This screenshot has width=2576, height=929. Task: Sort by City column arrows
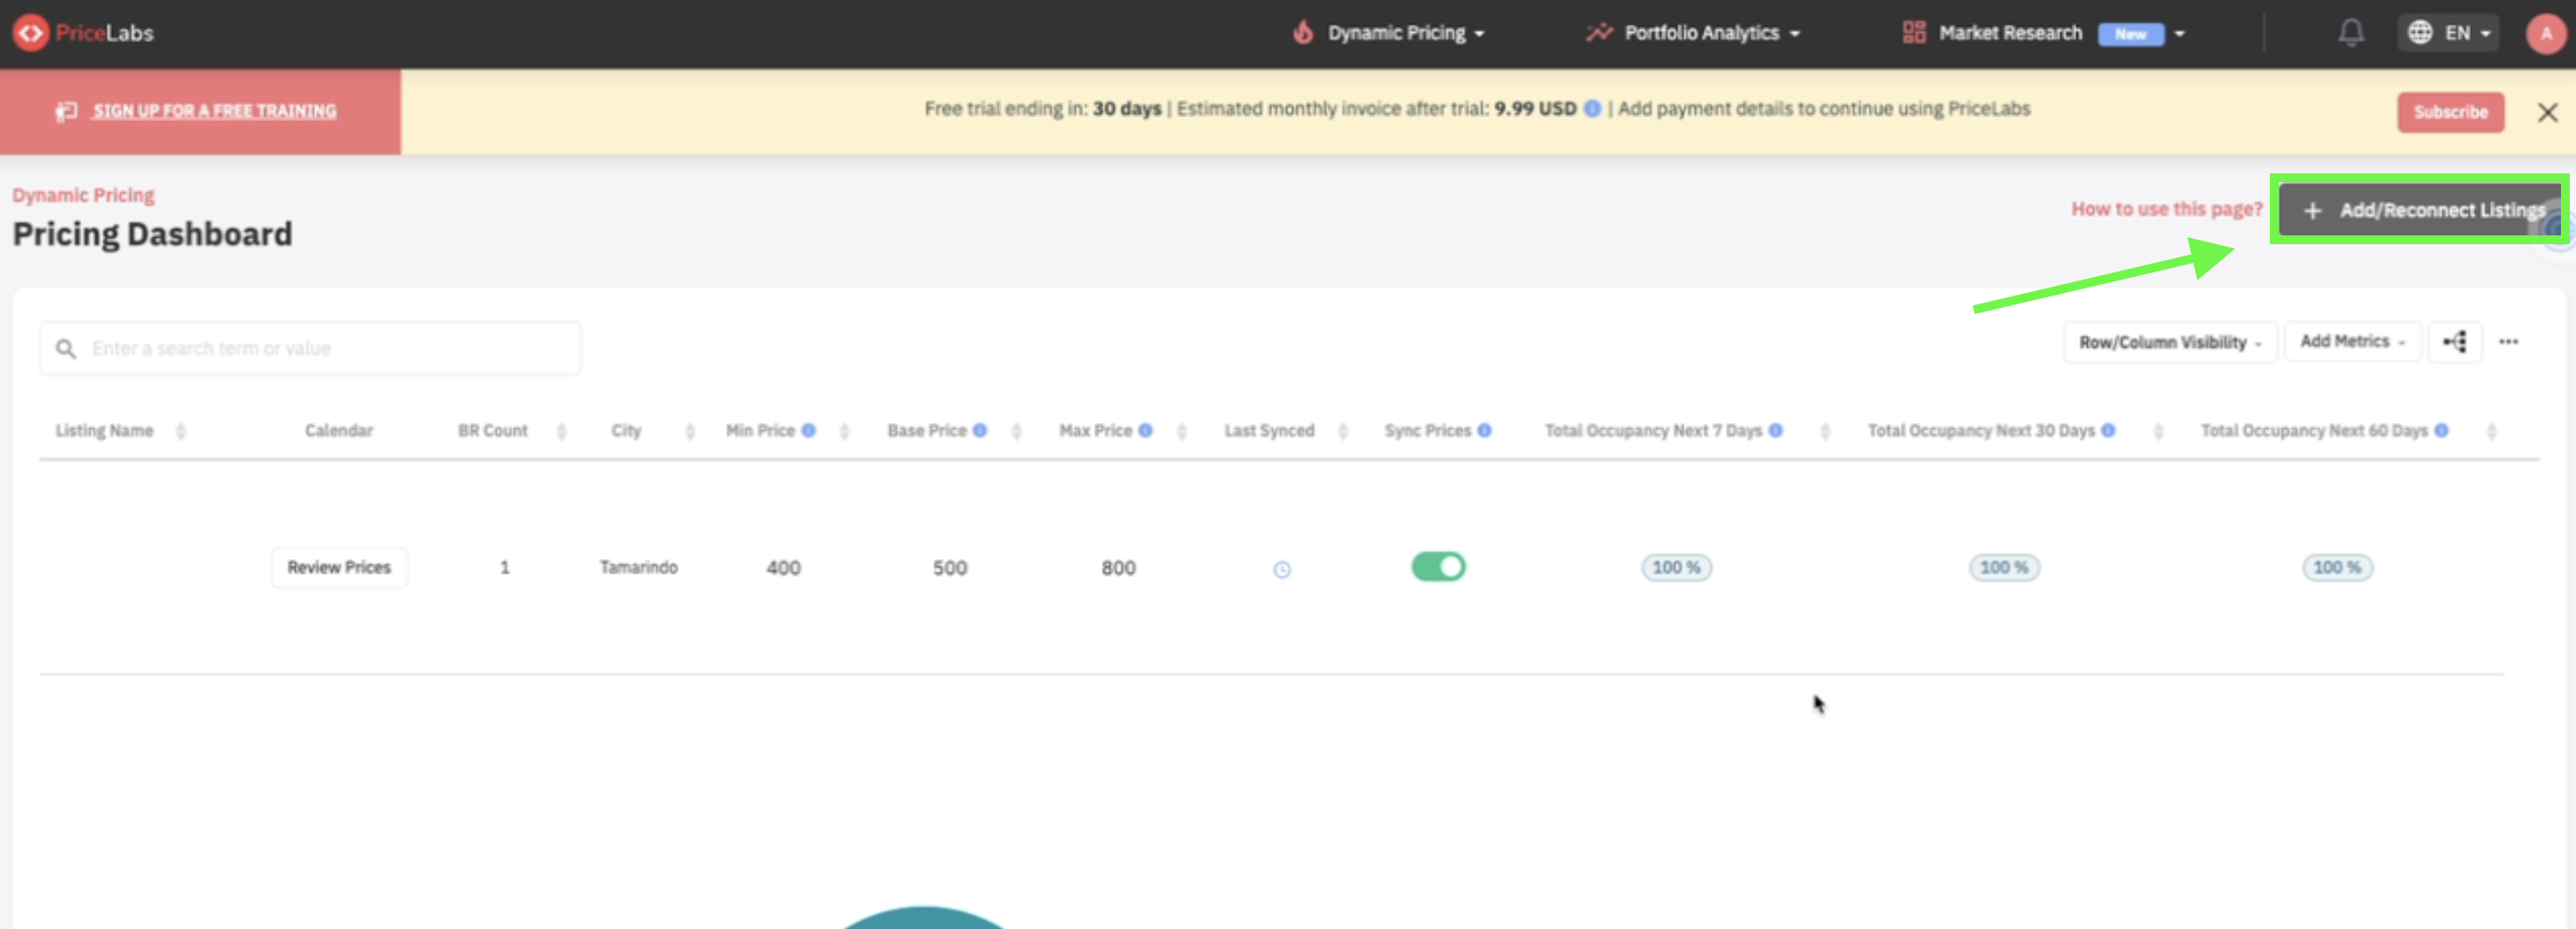690,431
